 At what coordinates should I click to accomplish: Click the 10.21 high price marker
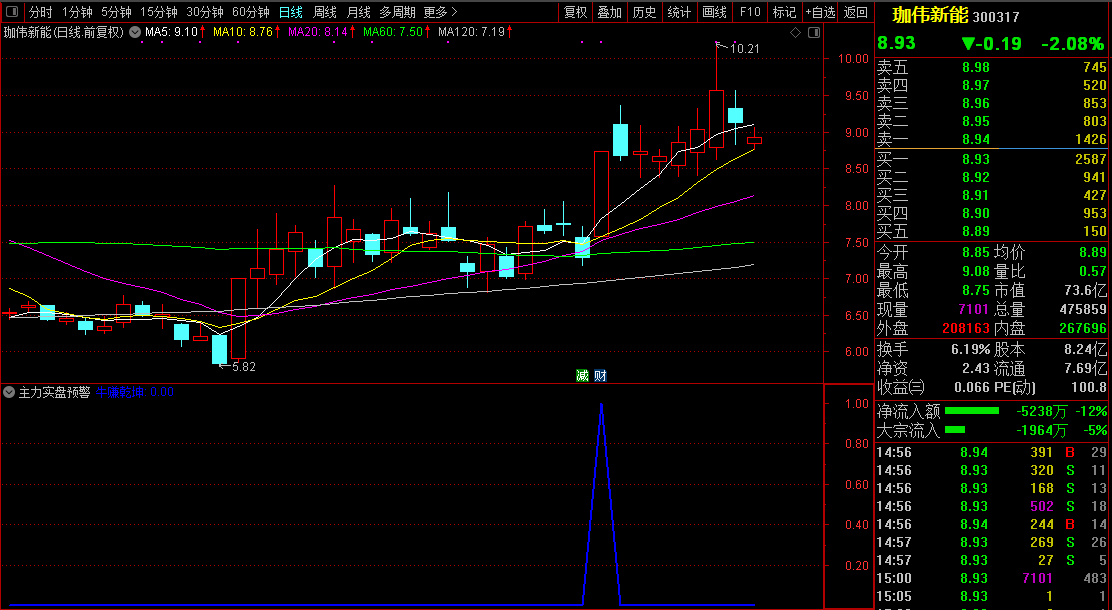(x=743, y=48)
